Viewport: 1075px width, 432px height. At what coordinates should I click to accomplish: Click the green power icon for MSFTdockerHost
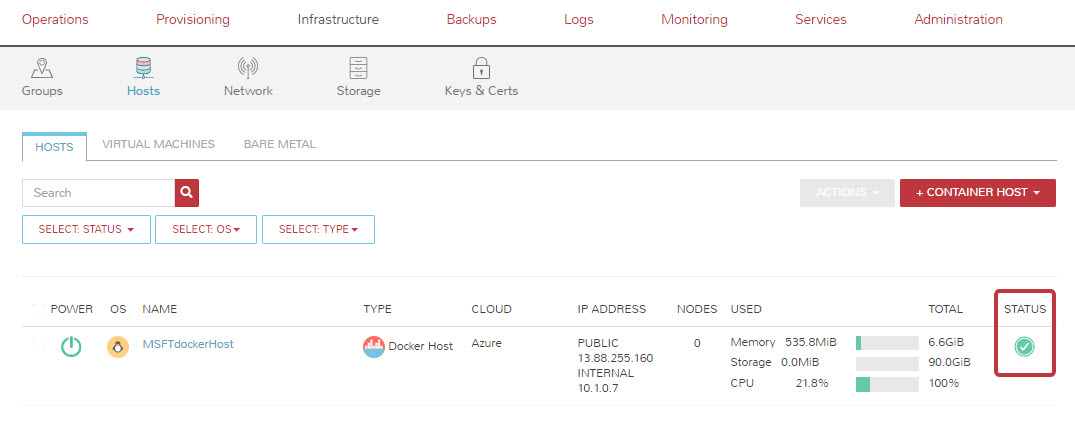(71, 347)
